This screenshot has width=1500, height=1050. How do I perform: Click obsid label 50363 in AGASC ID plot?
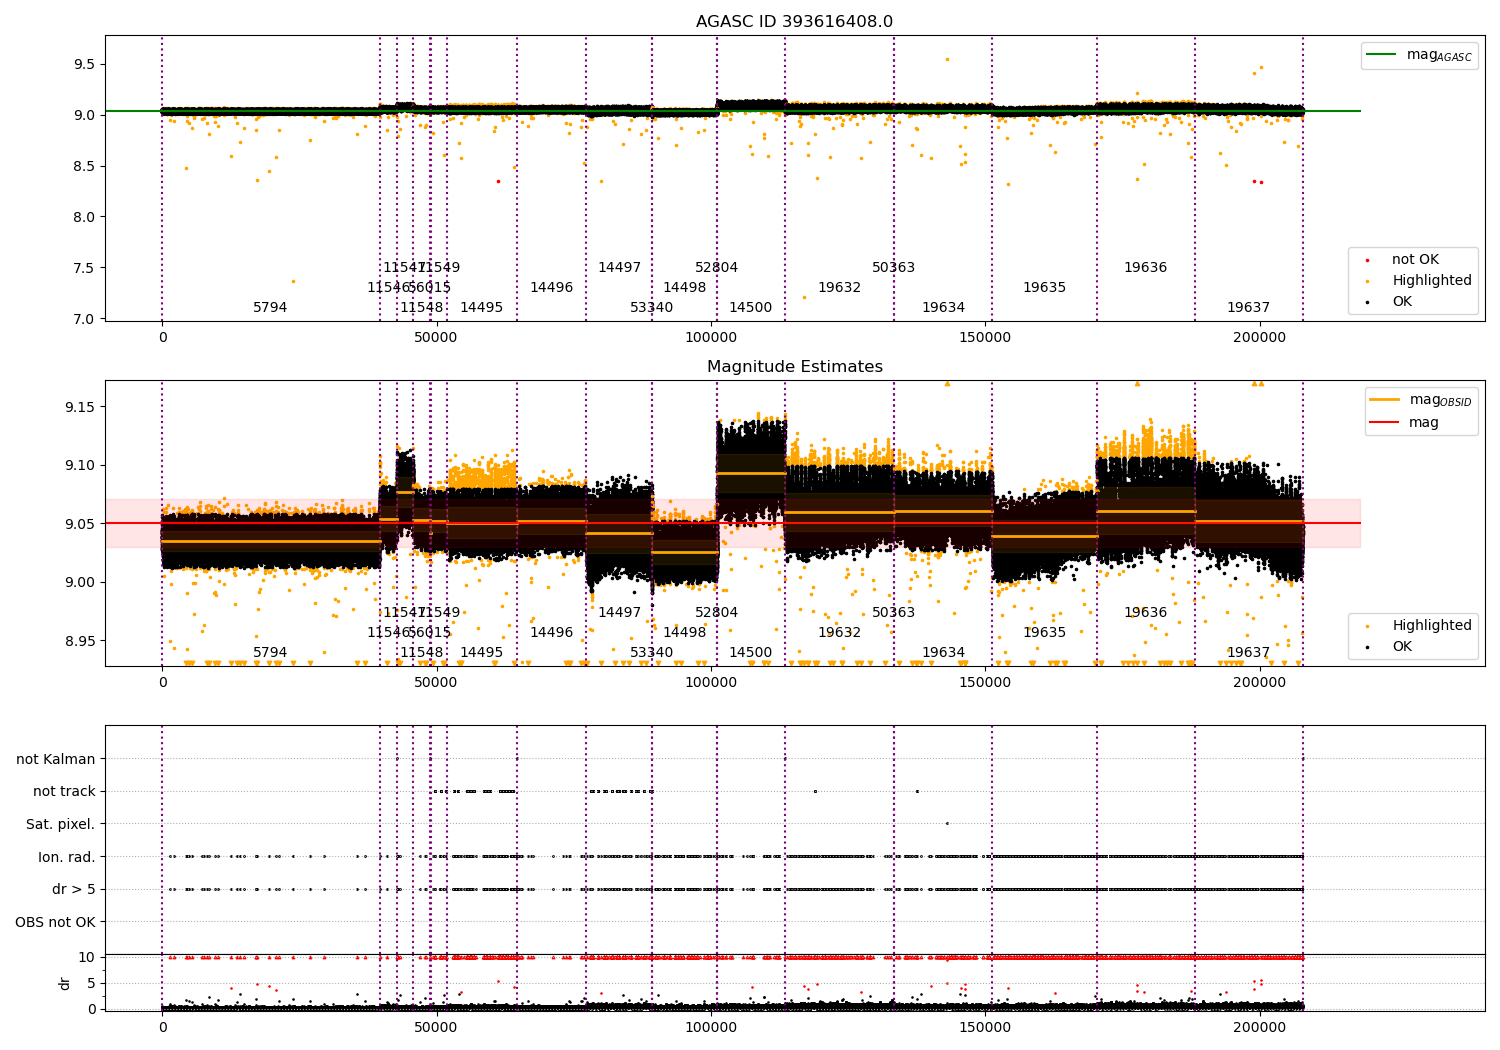point(894,268)
